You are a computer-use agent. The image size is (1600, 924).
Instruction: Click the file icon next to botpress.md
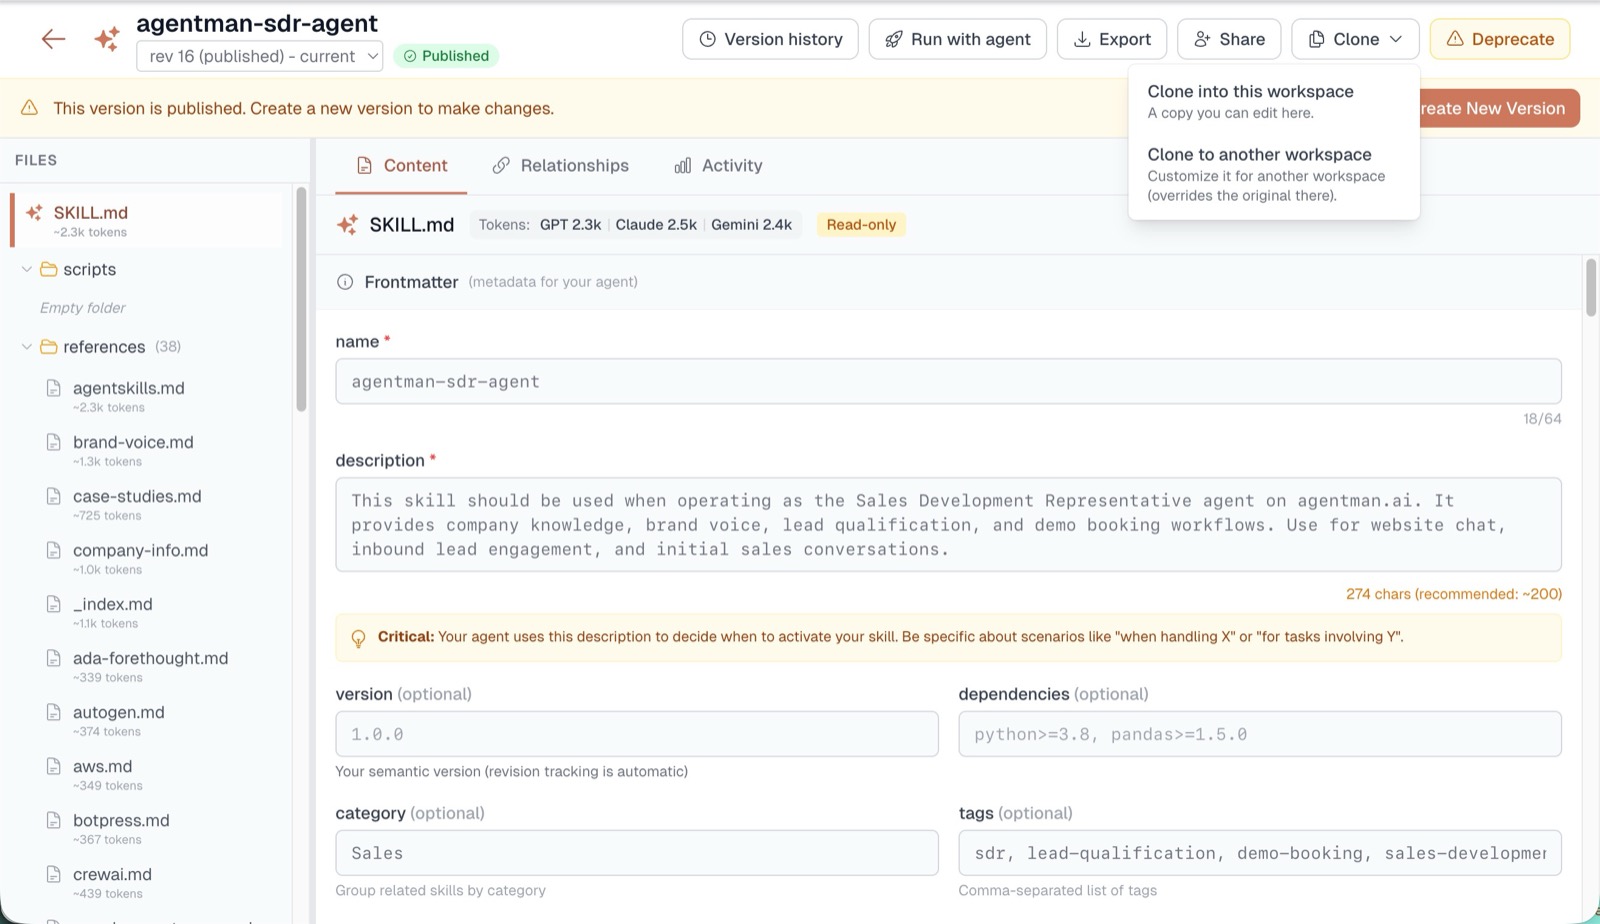pyautogui.click(x=54, y=820)
